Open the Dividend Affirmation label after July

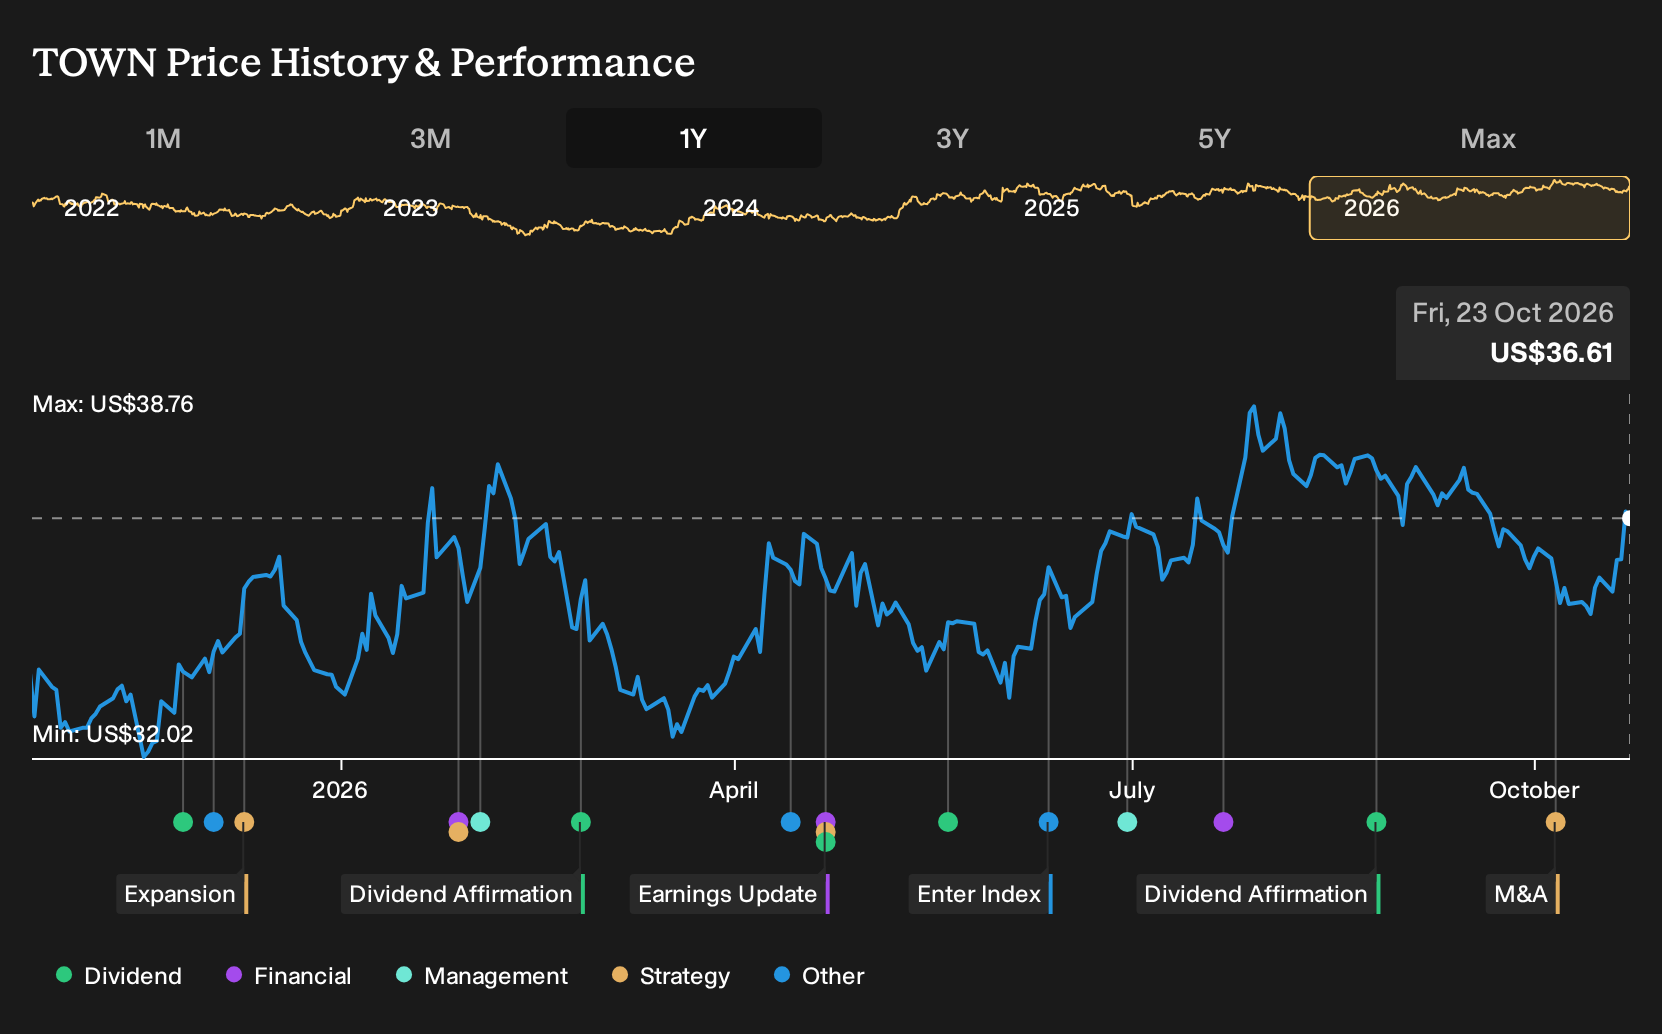coord(1258,894)
